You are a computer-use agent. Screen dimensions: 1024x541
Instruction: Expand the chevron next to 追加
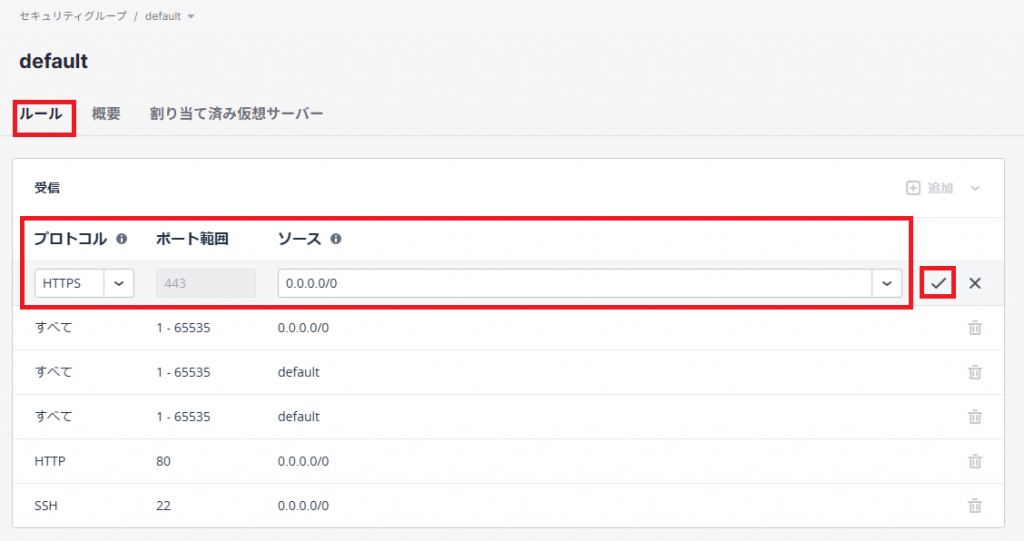[x=975, y=188]
